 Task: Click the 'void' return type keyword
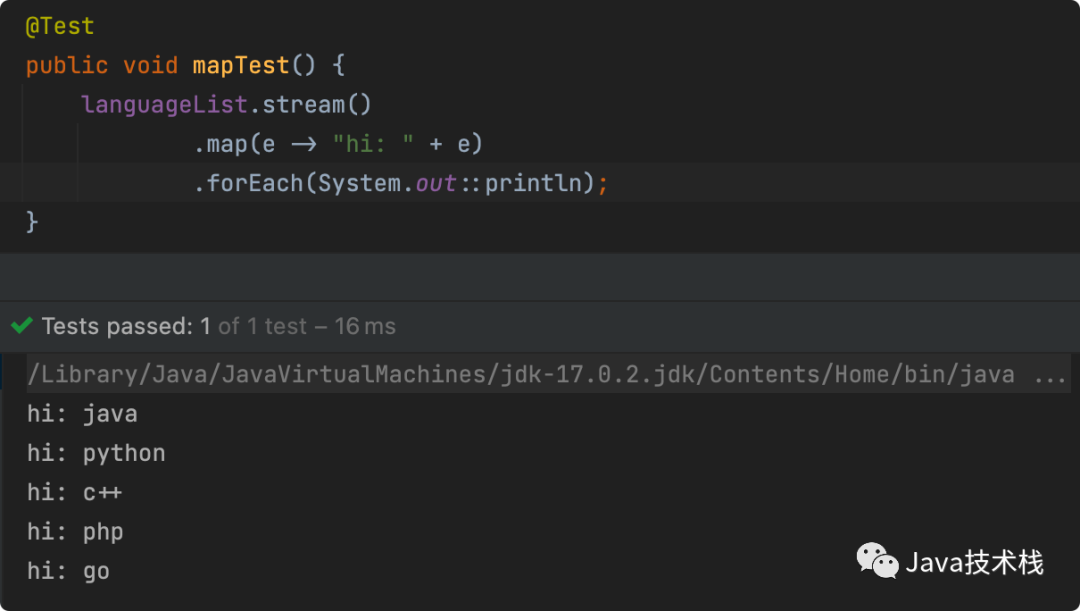pos(150,65)
